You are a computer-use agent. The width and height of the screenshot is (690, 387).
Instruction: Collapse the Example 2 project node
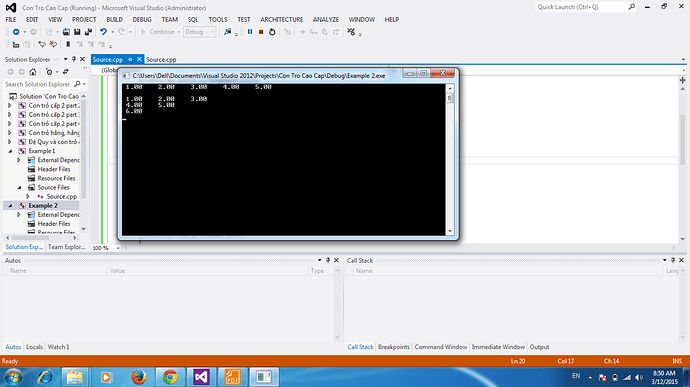[x=11, y=206]
